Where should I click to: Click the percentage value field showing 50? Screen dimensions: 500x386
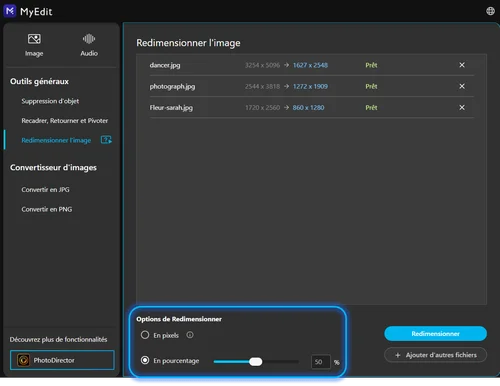click(x=321, y=362)
